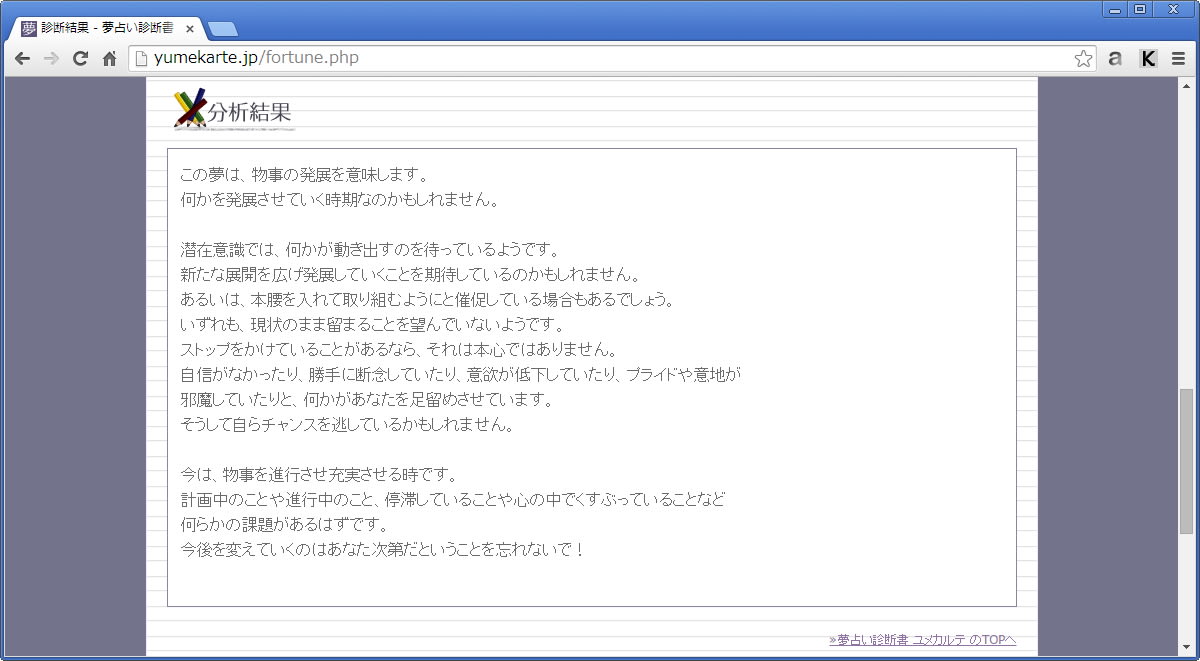Open the Chrome hamburger menu
The width and height of the screenshot is (1200, 661).
coord(1178,59)
